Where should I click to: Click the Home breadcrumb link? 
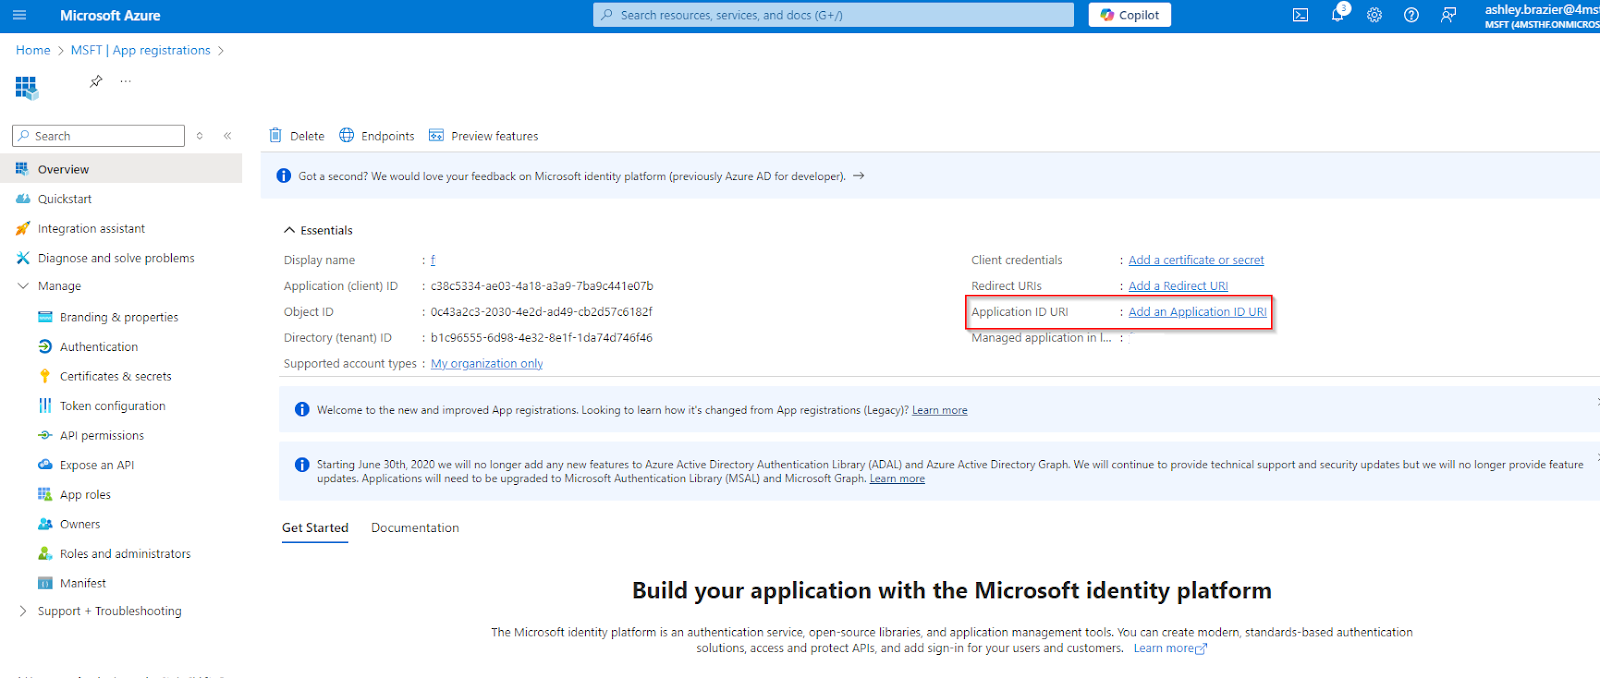[x=33, y=50]
